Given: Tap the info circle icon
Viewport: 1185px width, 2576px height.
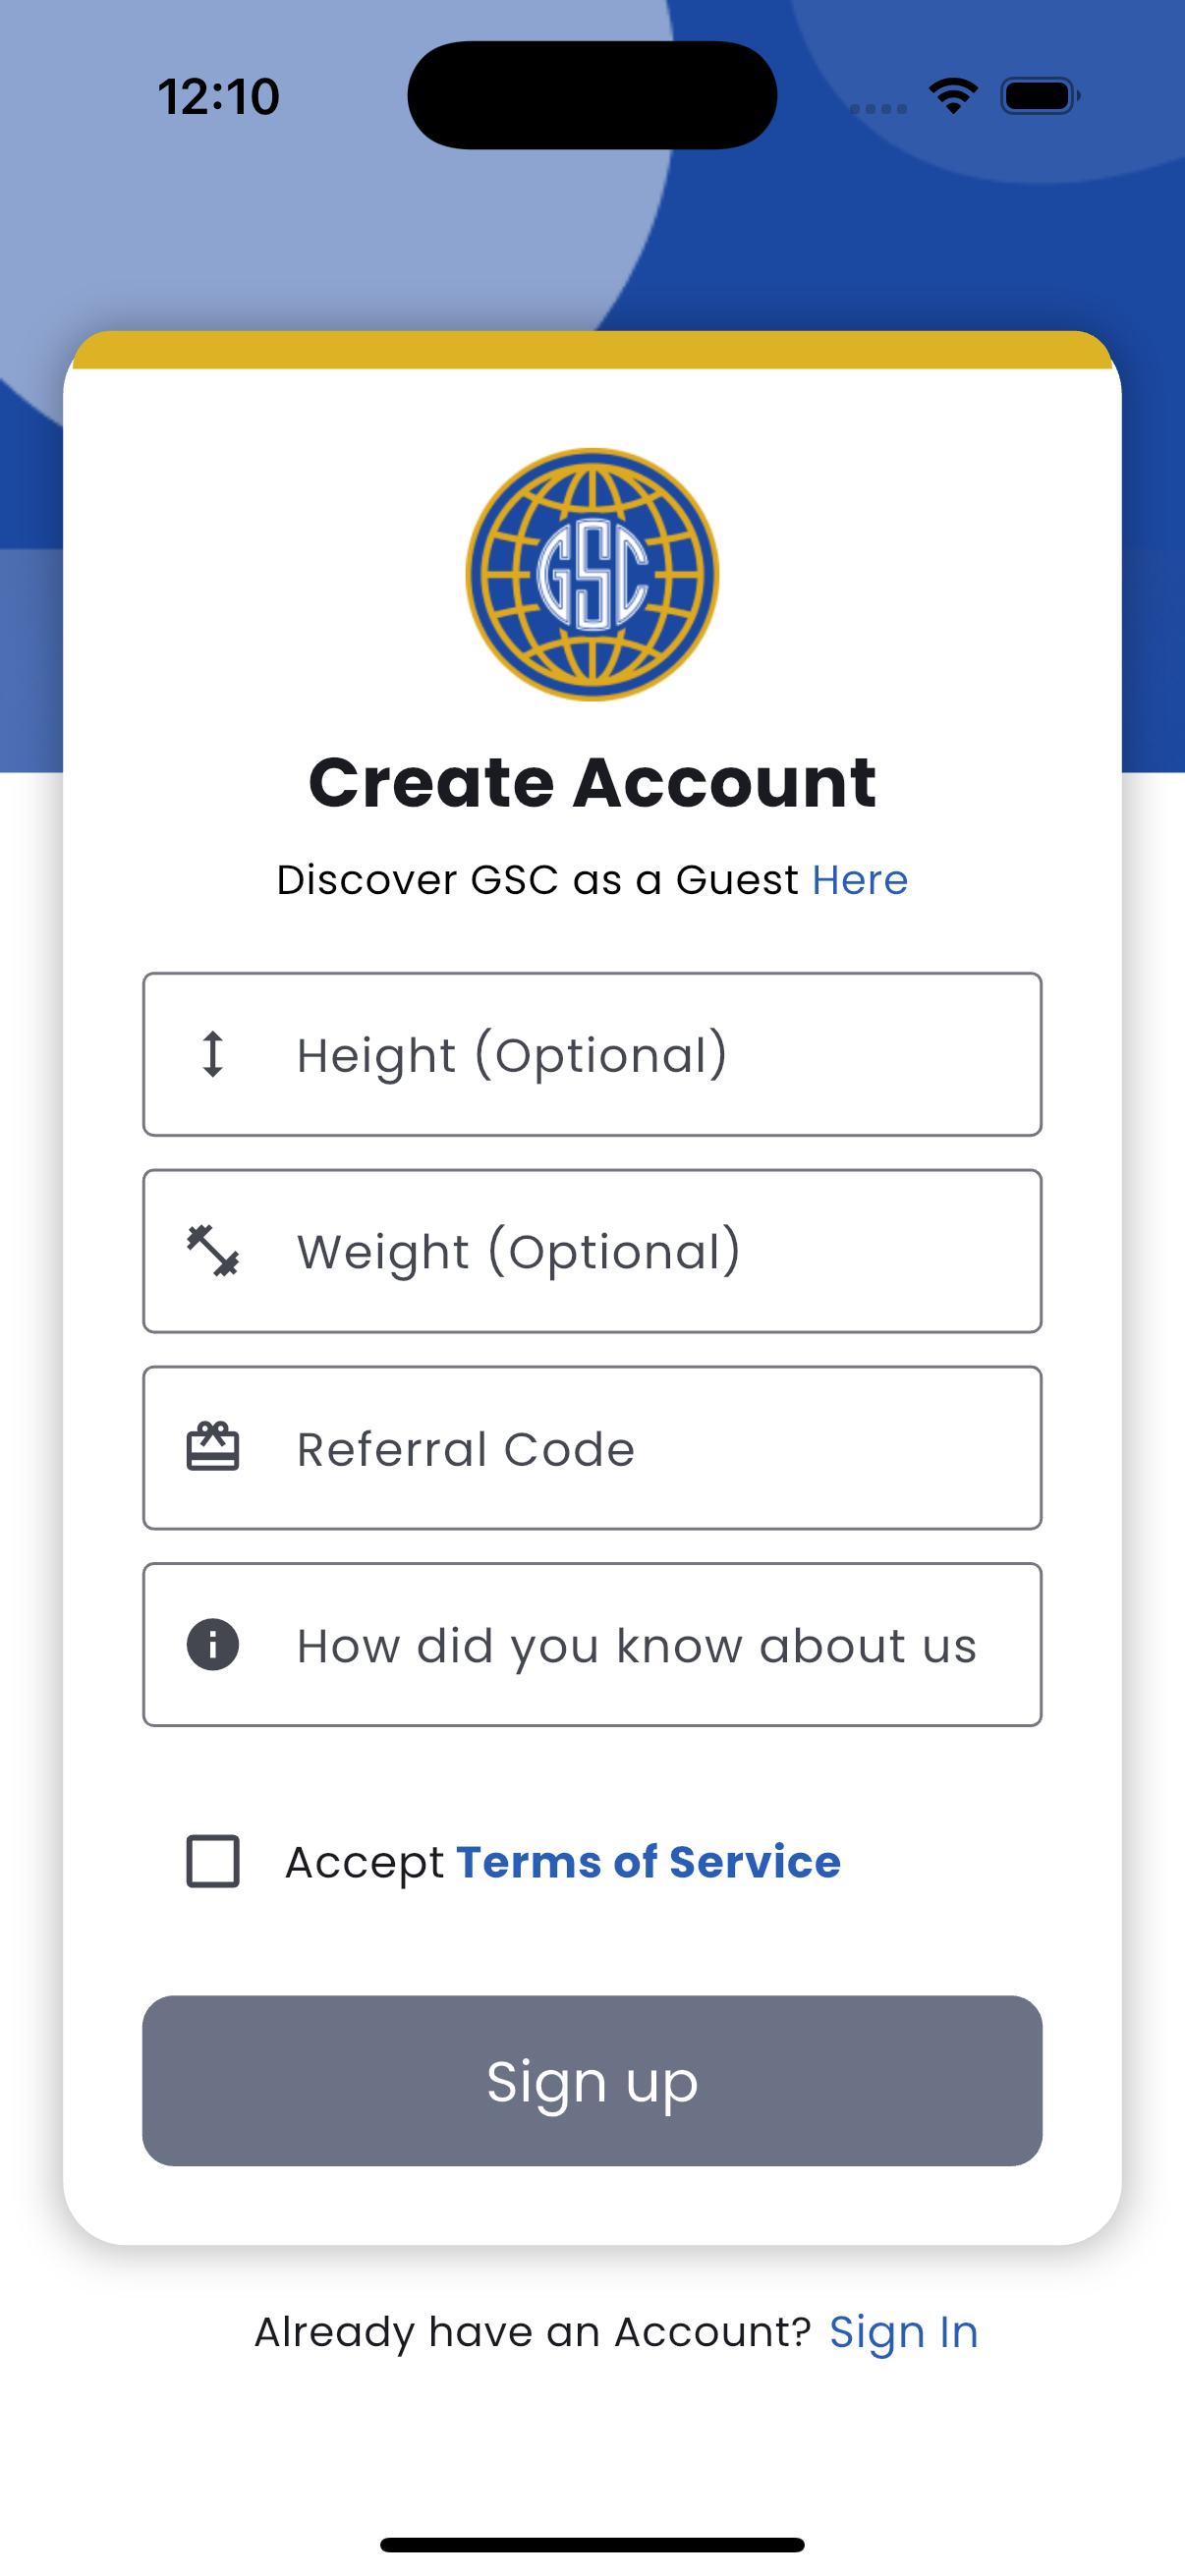Looking at the screenshot, I should [x=213, y=1644].
